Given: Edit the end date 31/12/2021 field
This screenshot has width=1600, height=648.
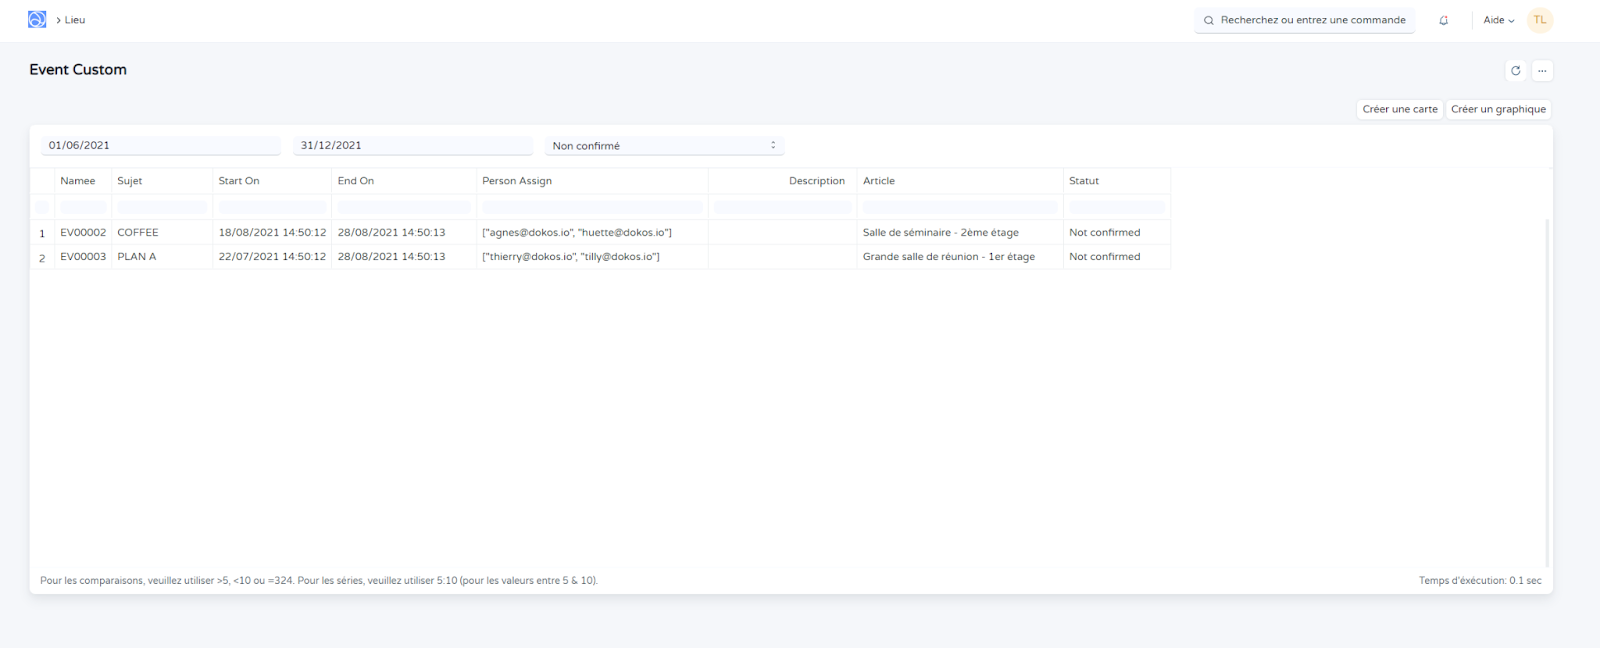Looking at the screenshot, I should point(412,146).
